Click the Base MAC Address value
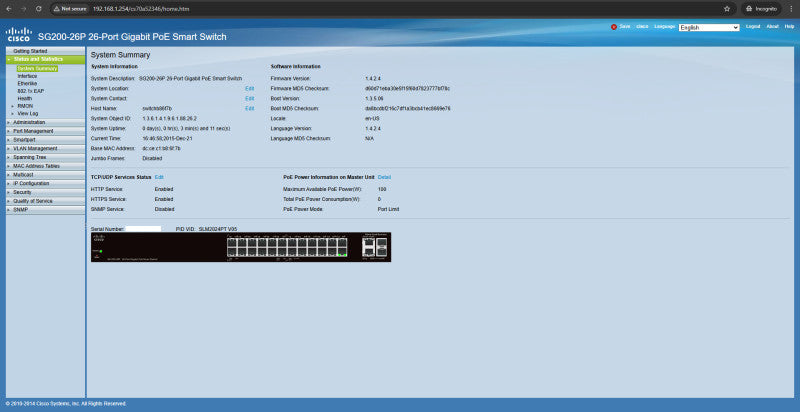The height and width of the screenshot is (412, 800). click(161, 148)
